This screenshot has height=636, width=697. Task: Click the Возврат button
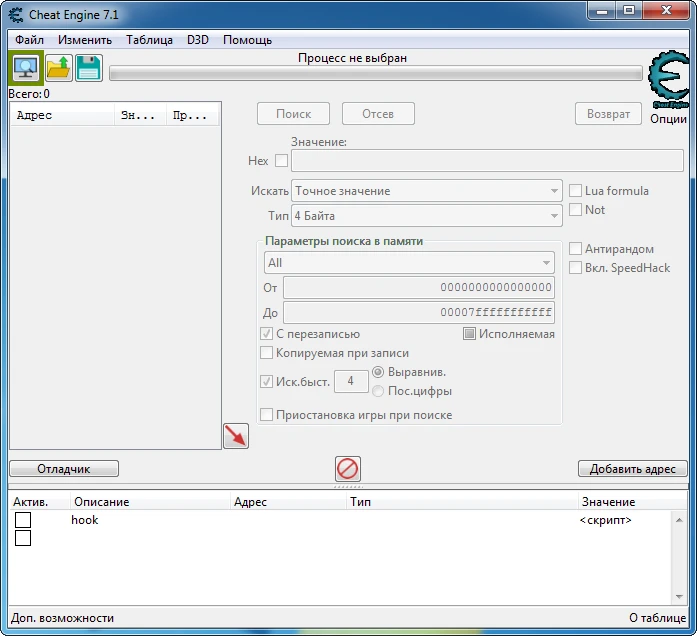tap(608, 114)
